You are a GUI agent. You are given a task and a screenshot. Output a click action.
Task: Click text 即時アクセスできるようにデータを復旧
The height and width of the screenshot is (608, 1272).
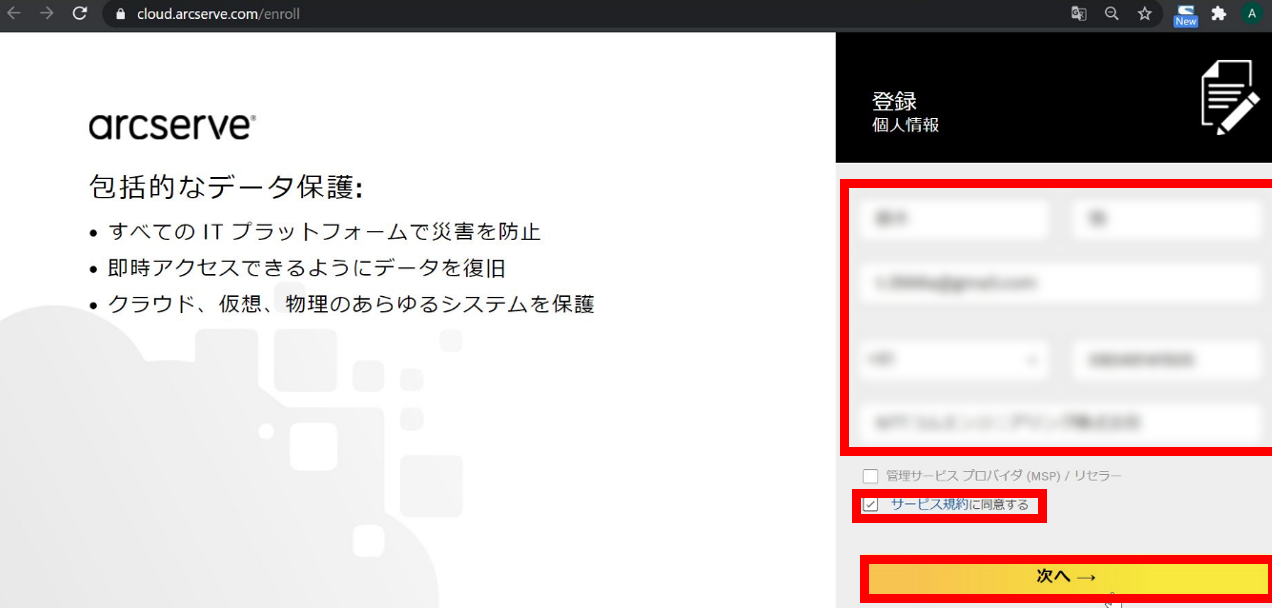pyautogui.click(x=307, y=268)
